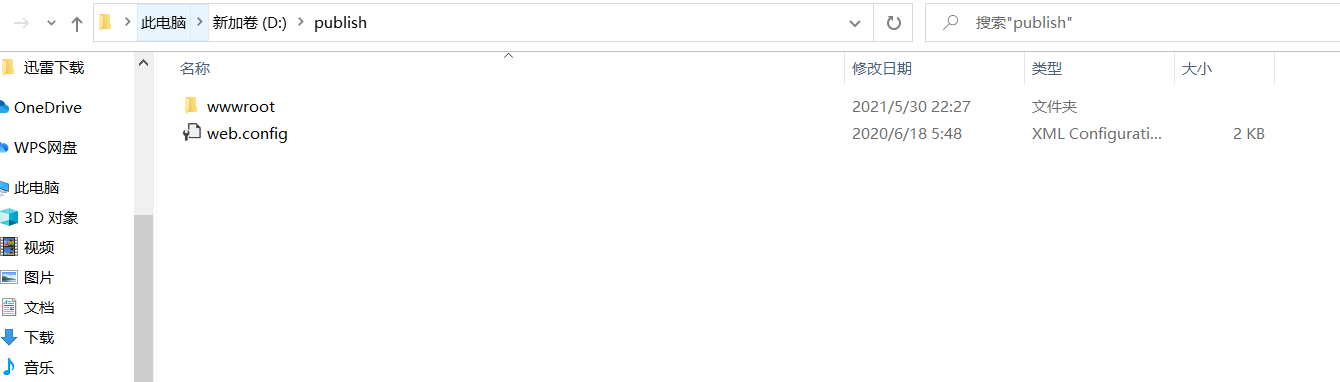Click the Refresh button in address bar
Image resolution: width=1340 pixels, height=382 pixels.
click(x=893, y=22)
